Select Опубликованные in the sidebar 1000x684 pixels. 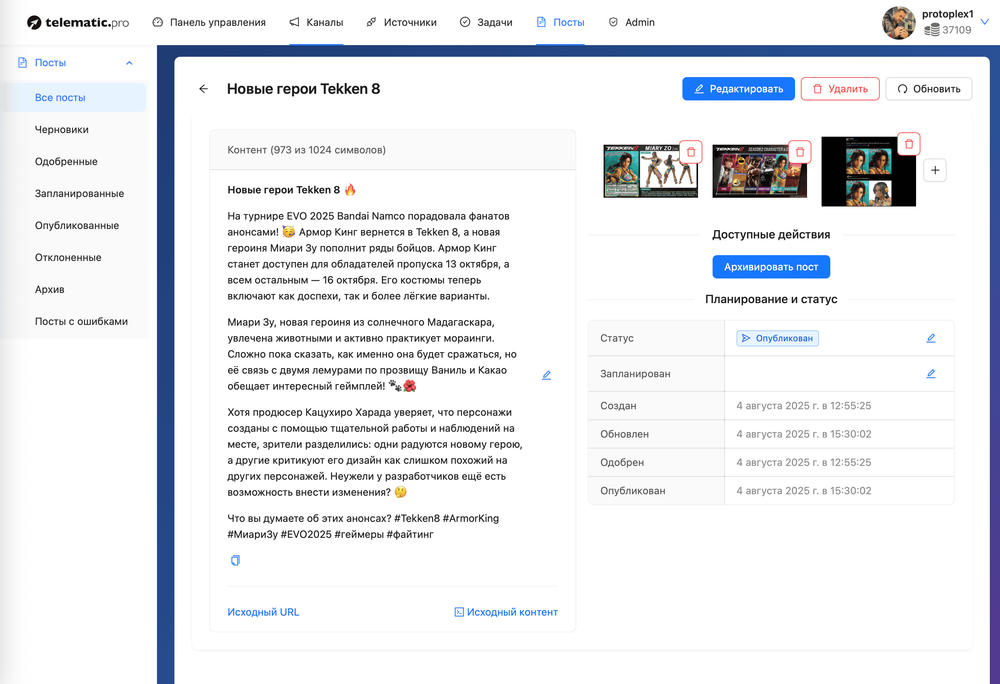coord(74,225)
